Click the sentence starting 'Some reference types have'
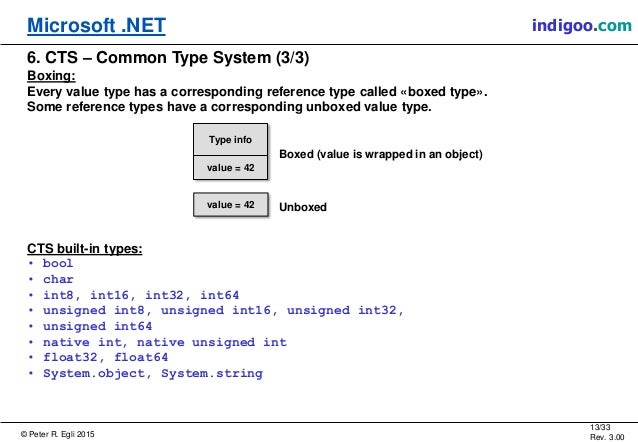 229,107
